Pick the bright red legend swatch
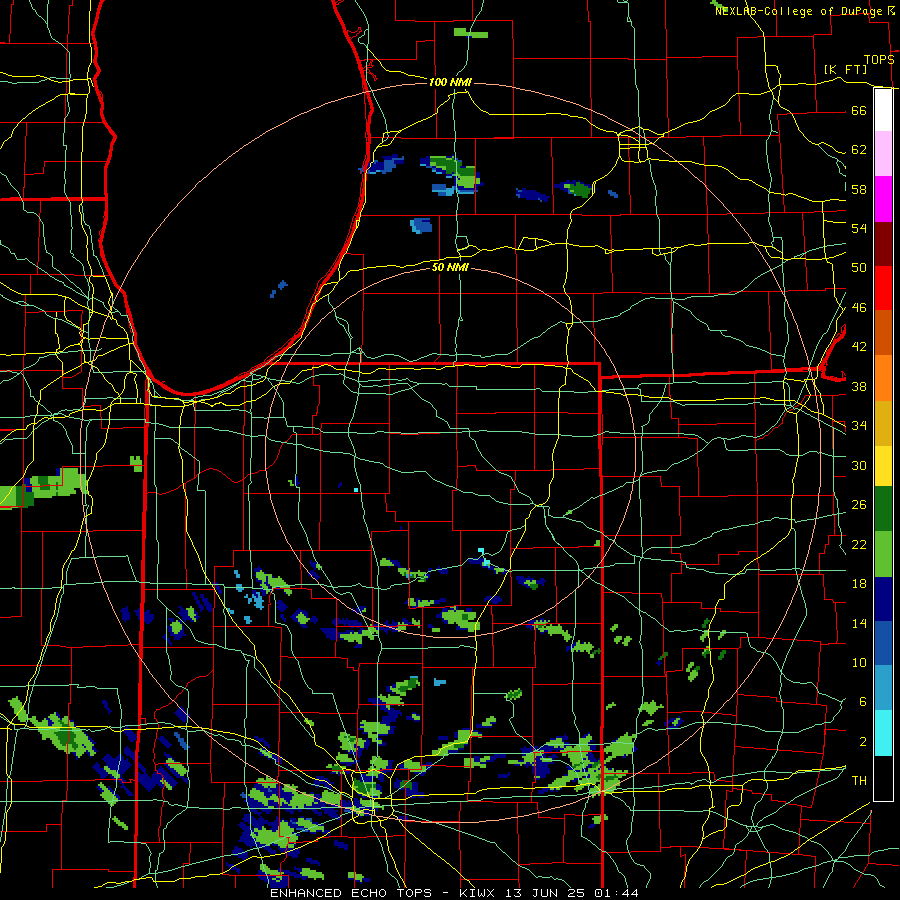This screenshot has height=900, width=900. [883, 288]
